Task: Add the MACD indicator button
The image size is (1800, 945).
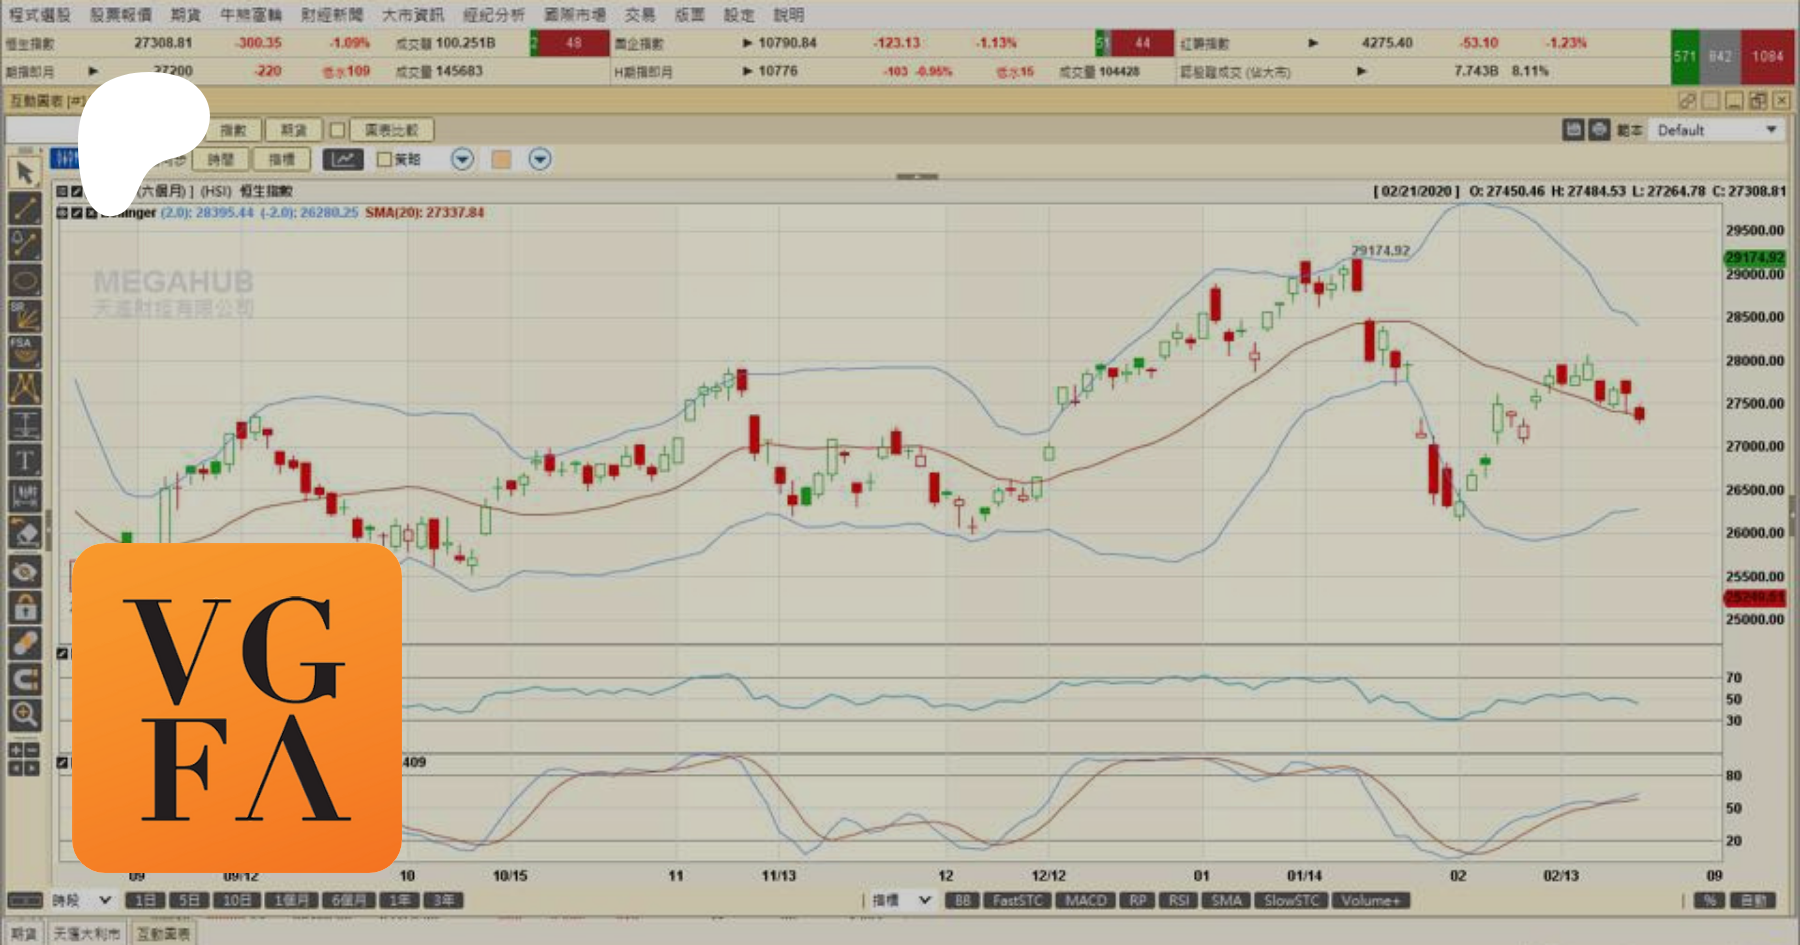Action: point(1085,900)
